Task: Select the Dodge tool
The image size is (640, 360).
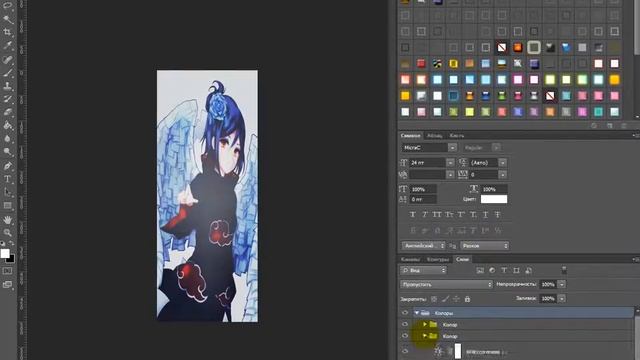Action: 7,152
